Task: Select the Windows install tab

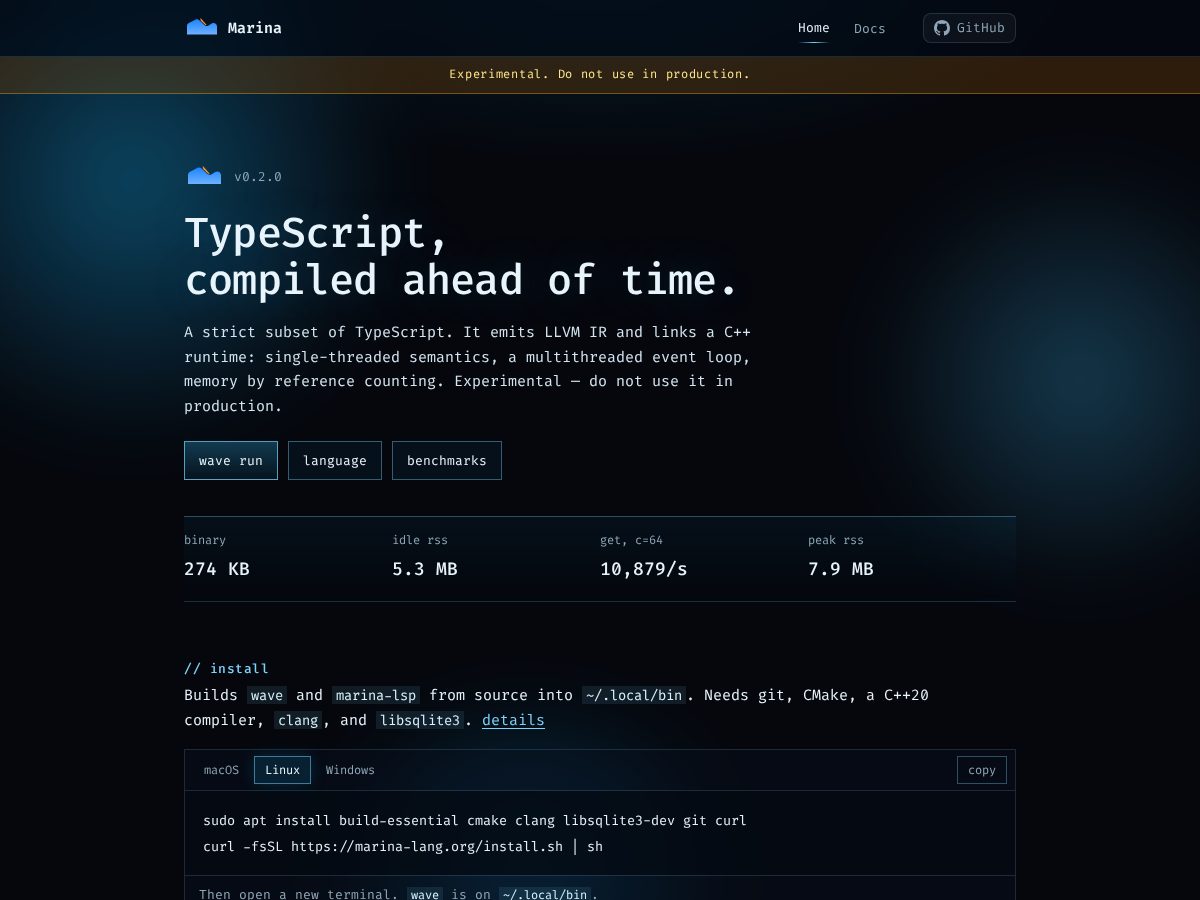Action: tap(350, 770)
